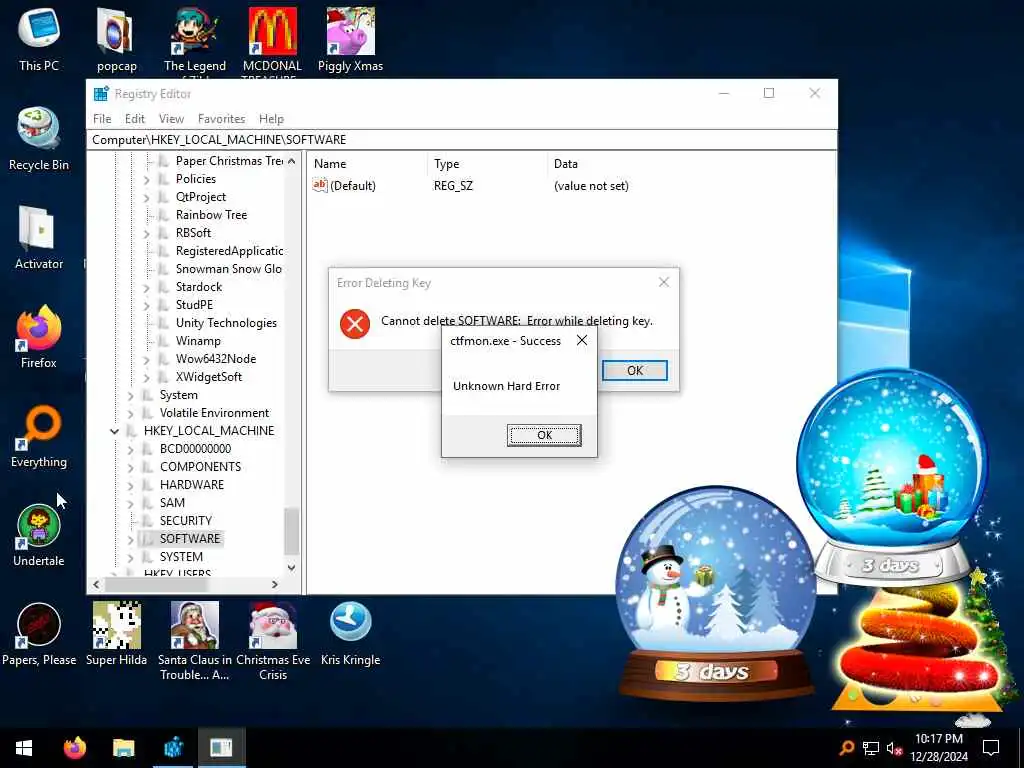Expand the QtProject key

pyautogui.click(x=146, y=197)
